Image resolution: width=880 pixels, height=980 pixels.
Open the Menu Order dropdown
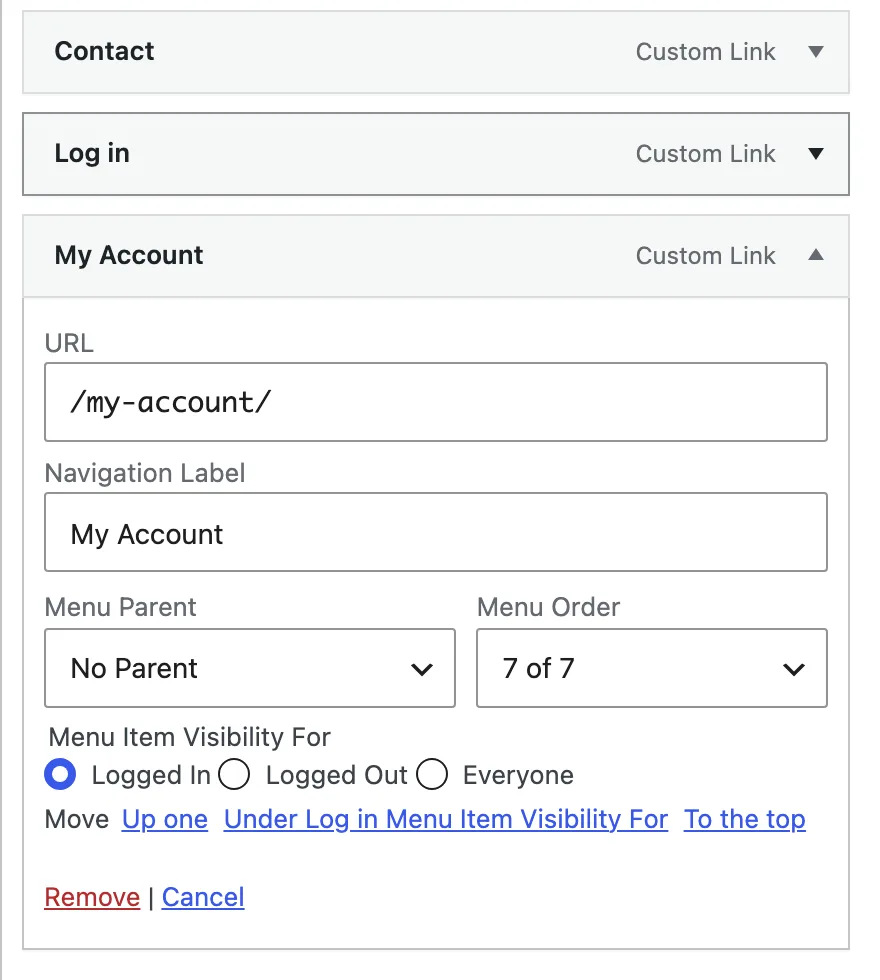point(652,668)
